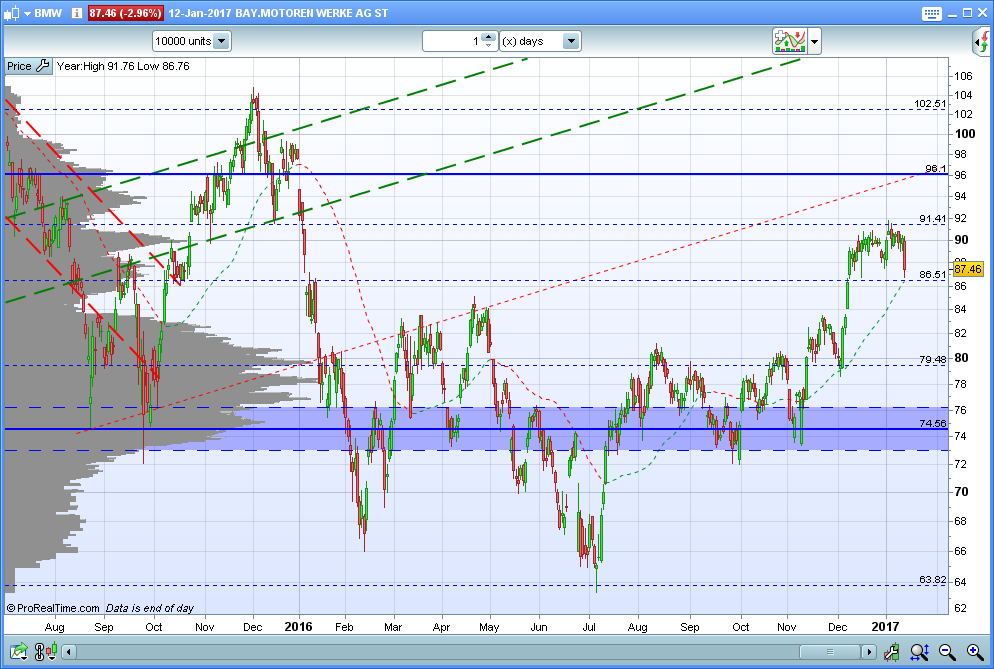994x669 pixels.
Task: Click the auto-fit zoom magnifier icon
Action: coord(919,651)
